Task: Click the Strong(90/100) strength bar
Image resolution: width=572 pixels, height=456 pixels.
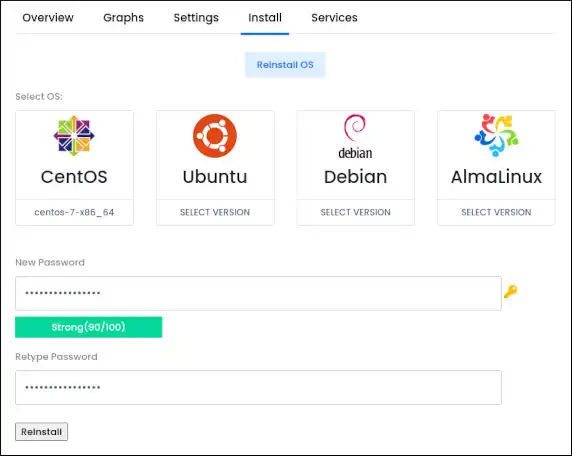Action: tap(89, 327)
